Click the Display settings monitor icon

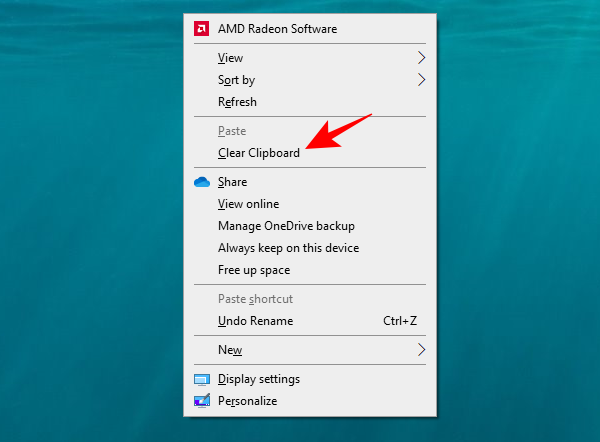coord(202,380)
